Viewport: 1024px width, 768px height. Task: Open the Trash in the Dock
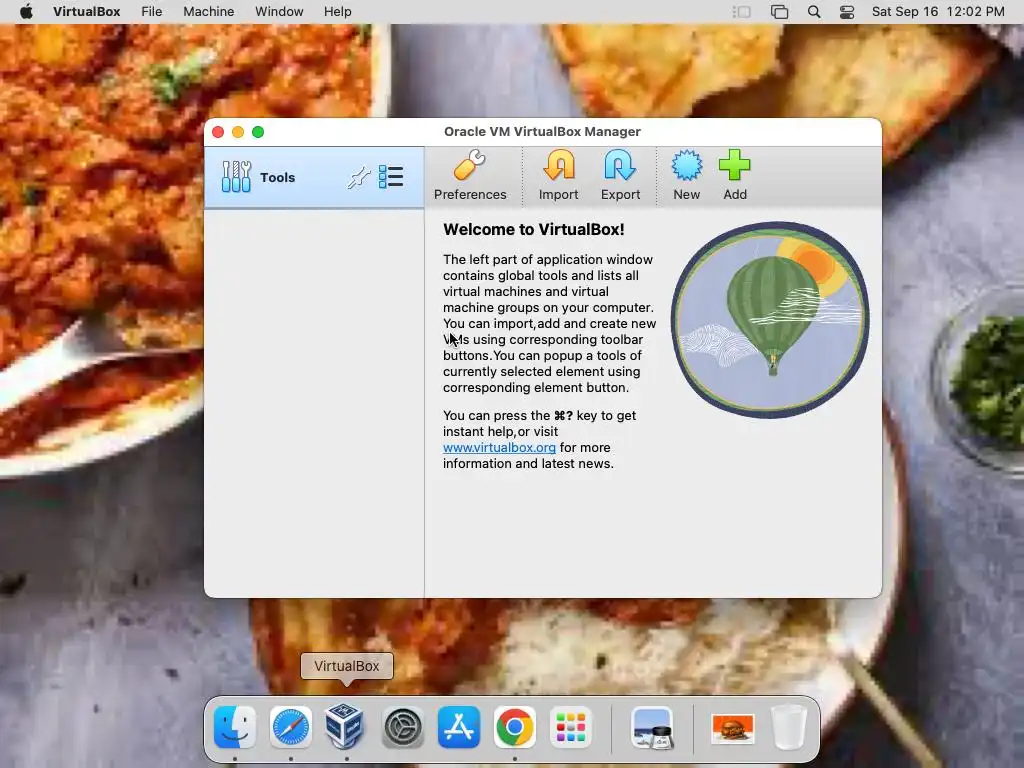point(789,727)
